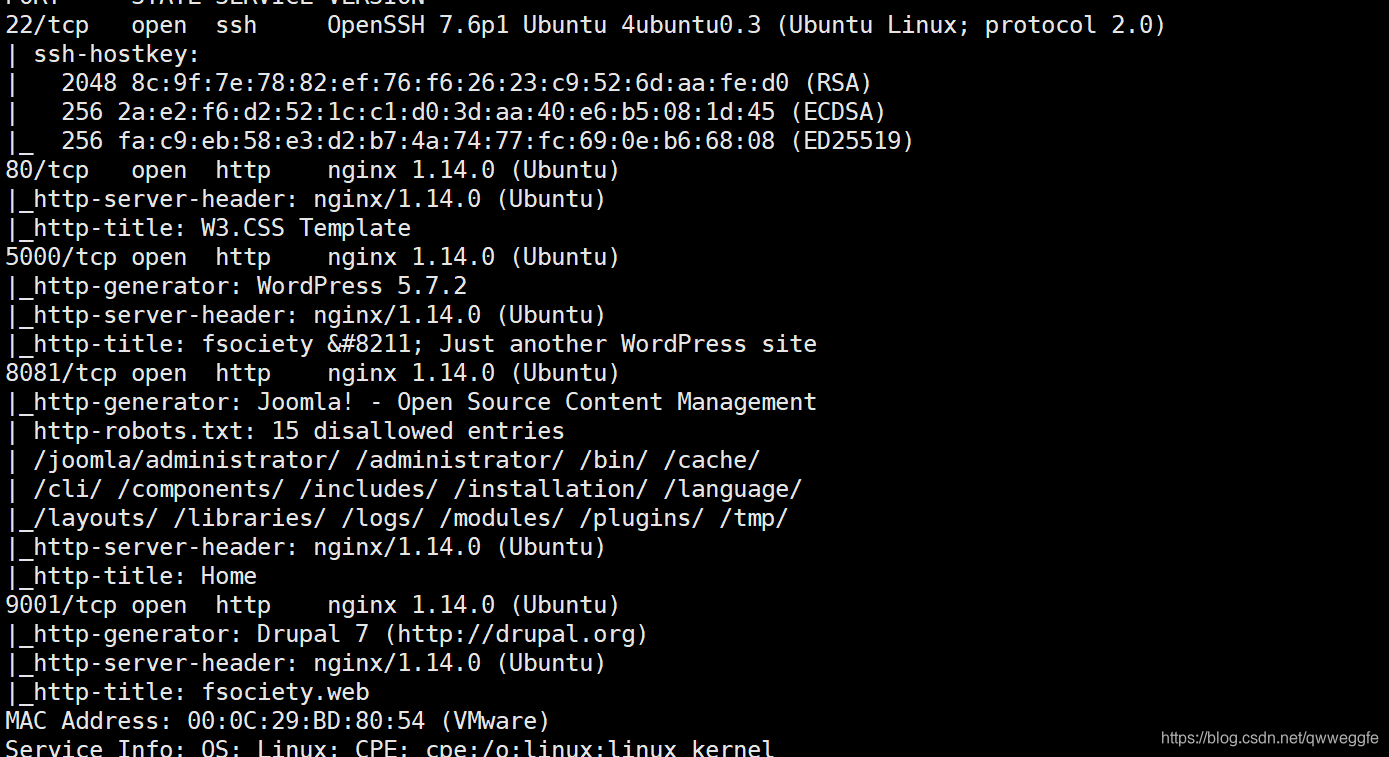Click the 9001/tcp open http line
This screenshot has height=757, width=1389.
click(313, 605)
